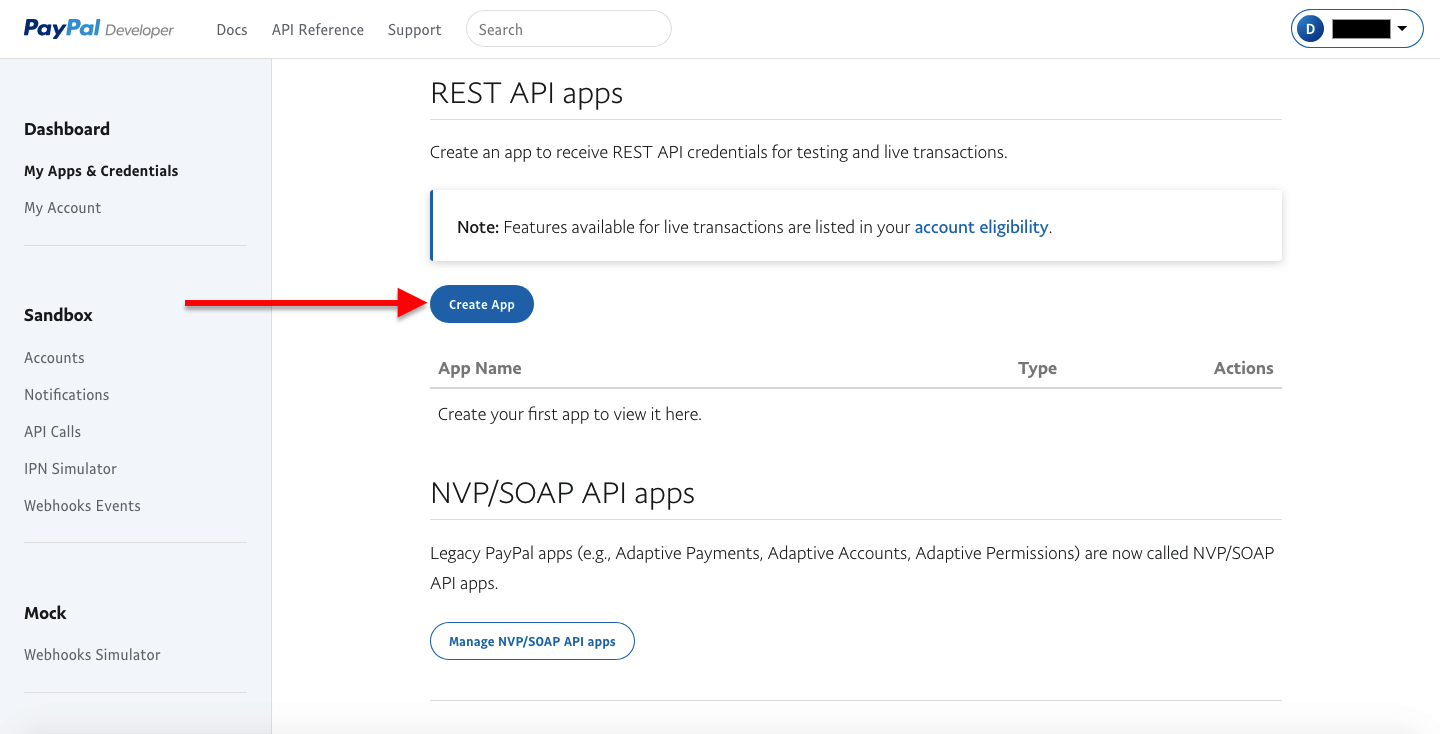Open the Docs menu
Viewport: 1440px width, 734px height.
231,30
